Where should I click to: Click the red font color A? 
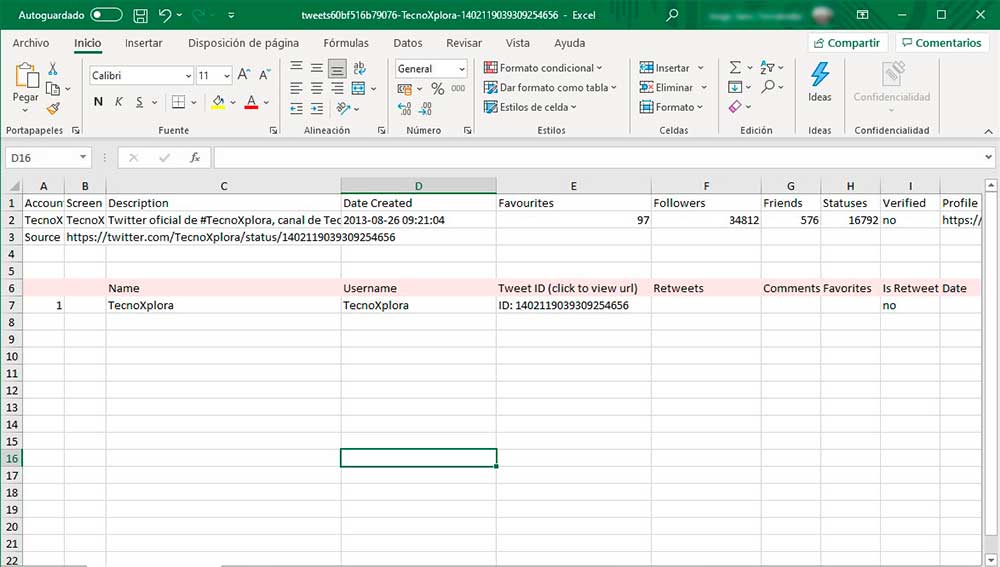point(251,102)
